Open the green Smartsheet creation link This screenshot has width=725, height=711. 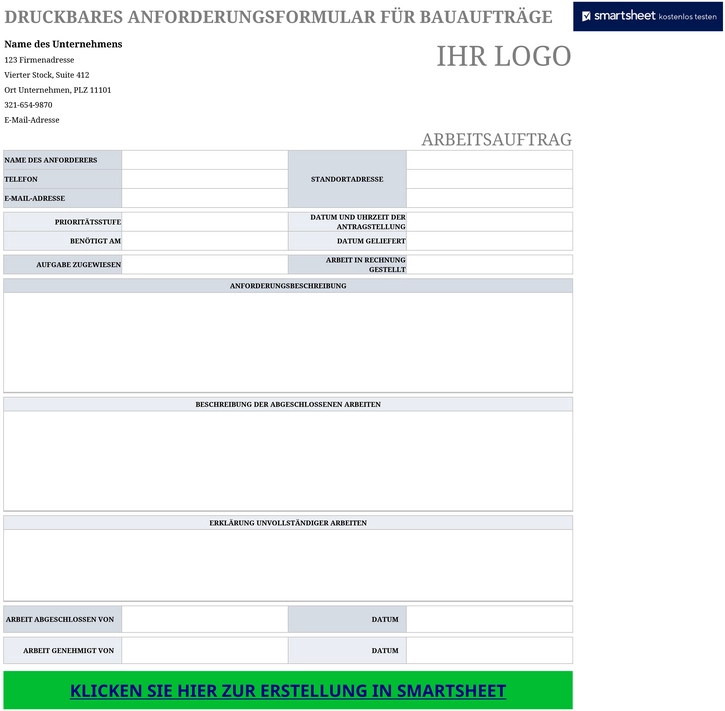point(288,690)
